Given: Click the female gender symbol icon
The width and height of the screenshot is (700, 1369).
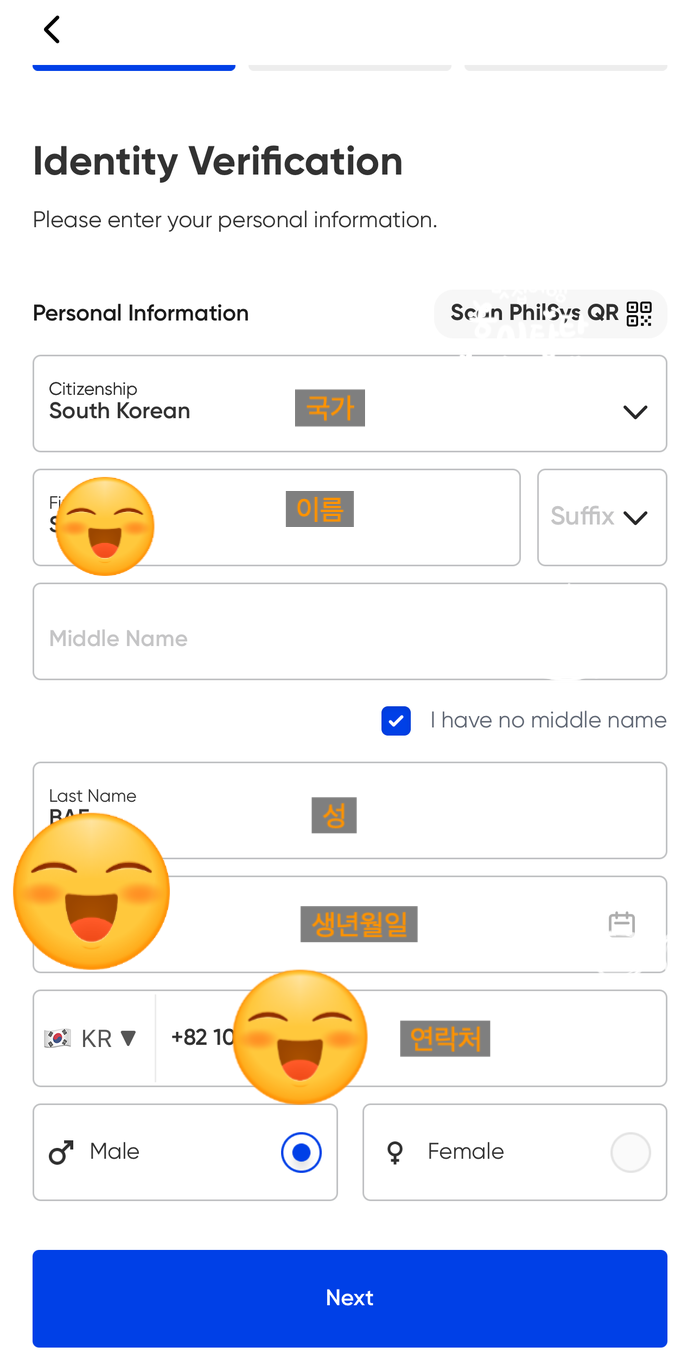Looking at the screenshot, I should (x=396, y=1153).
